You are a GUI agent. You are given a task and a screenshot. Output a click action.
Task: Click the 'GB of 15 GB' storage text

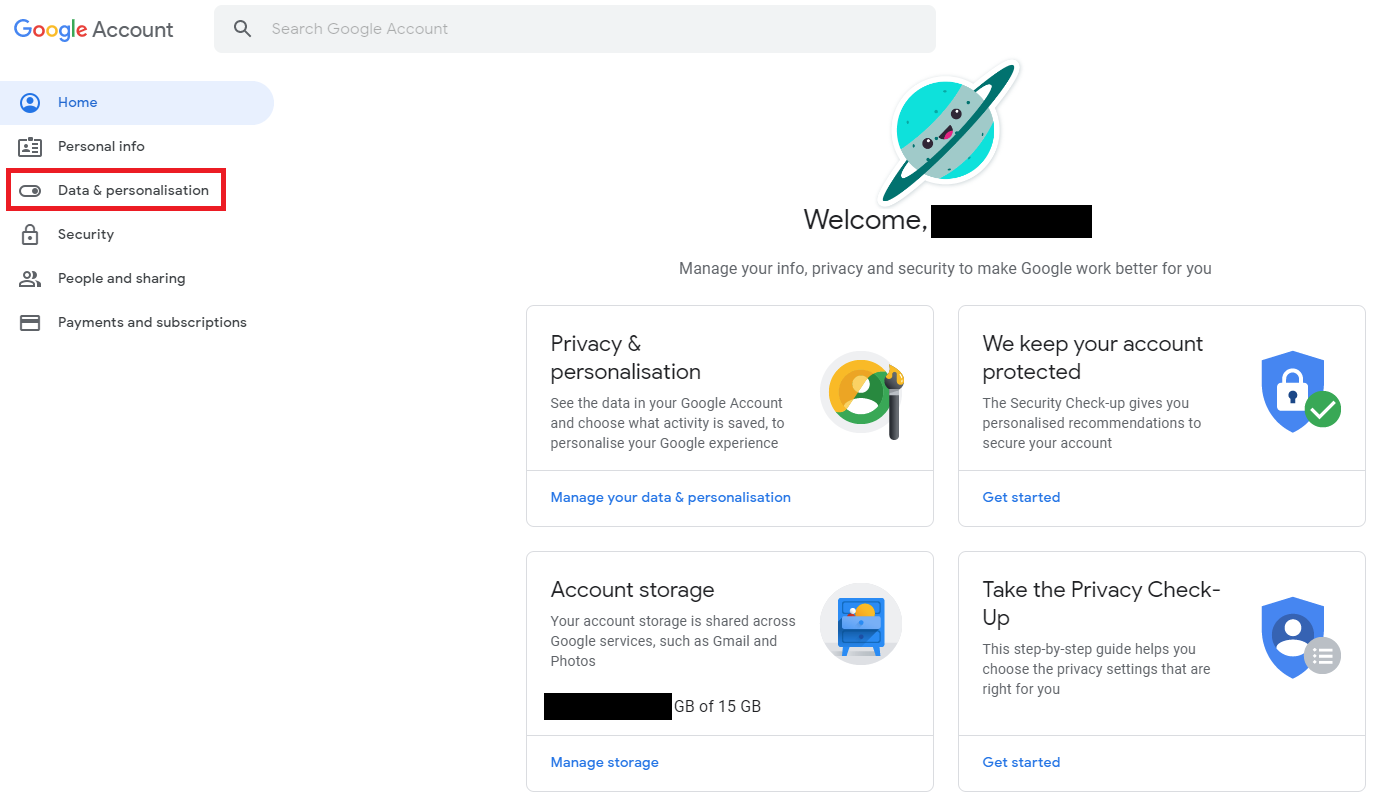(717, 706)
